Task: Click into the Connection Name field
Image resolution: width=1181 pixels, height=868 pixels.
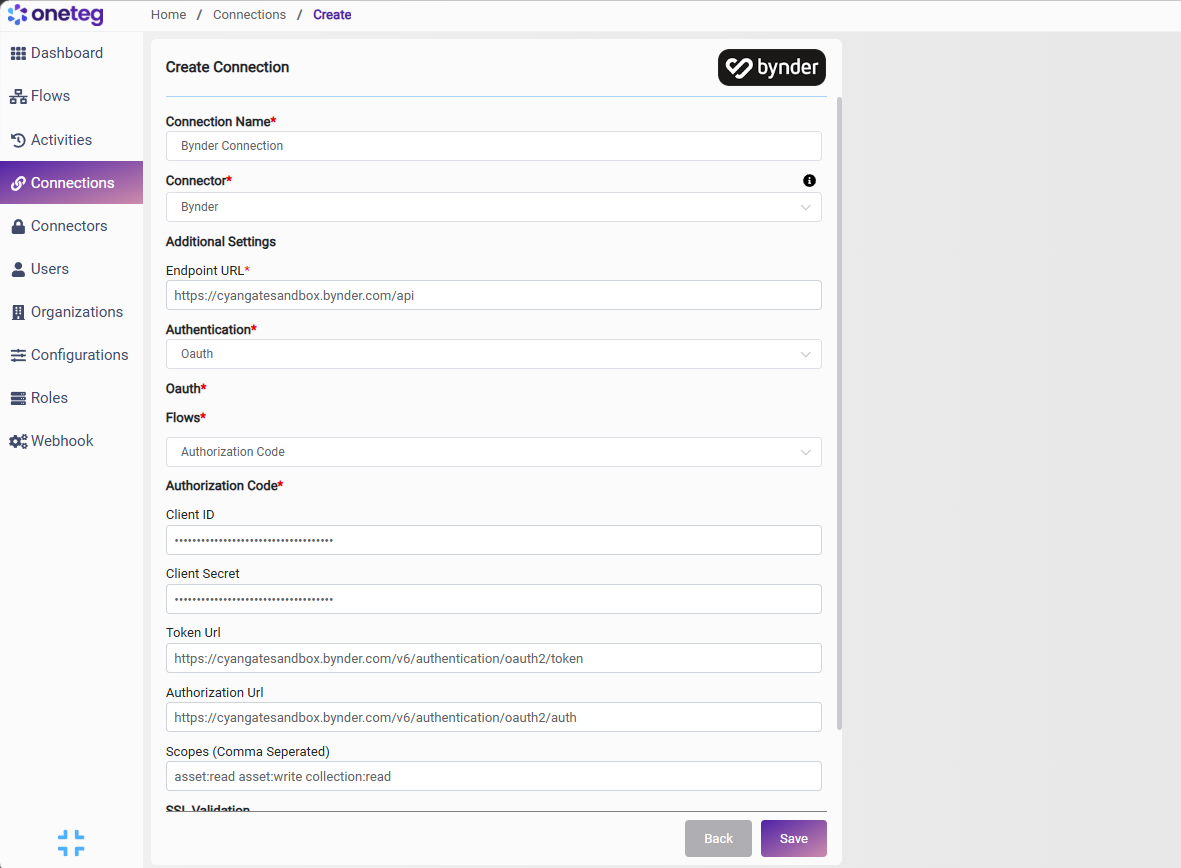Action: click(493, 146)
